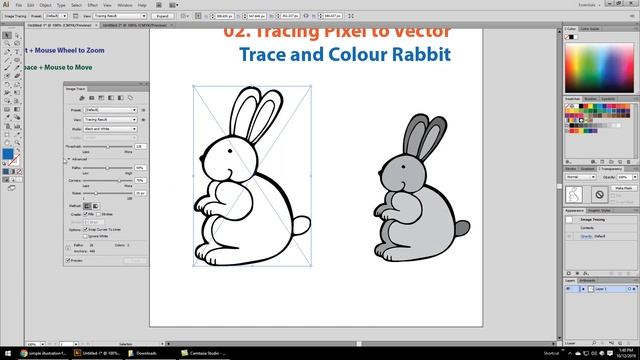Open Camtasia Studio from taskbar

[x=204, y=353]
